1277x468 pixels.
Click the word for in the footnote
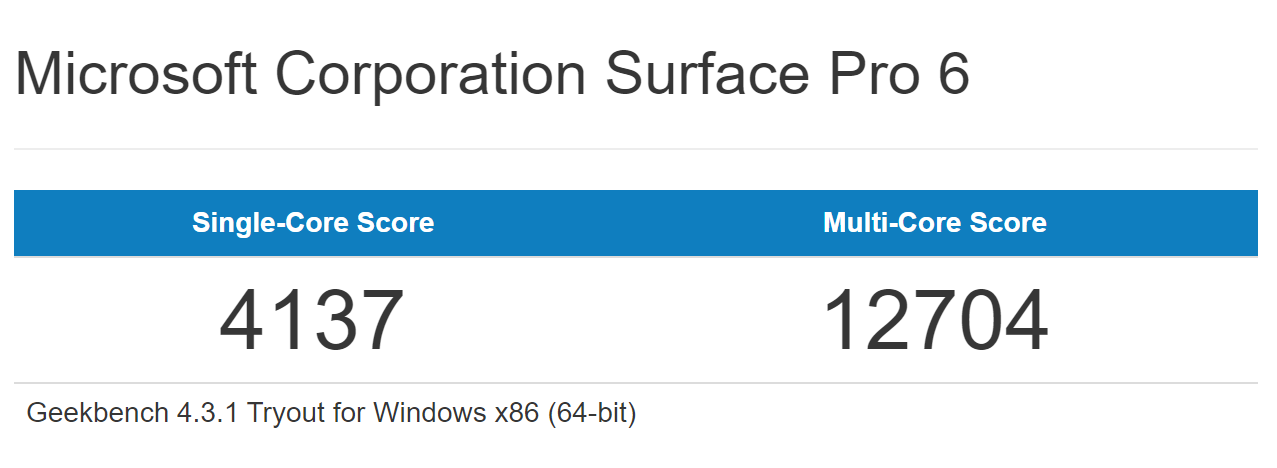[x=356, y=413]
